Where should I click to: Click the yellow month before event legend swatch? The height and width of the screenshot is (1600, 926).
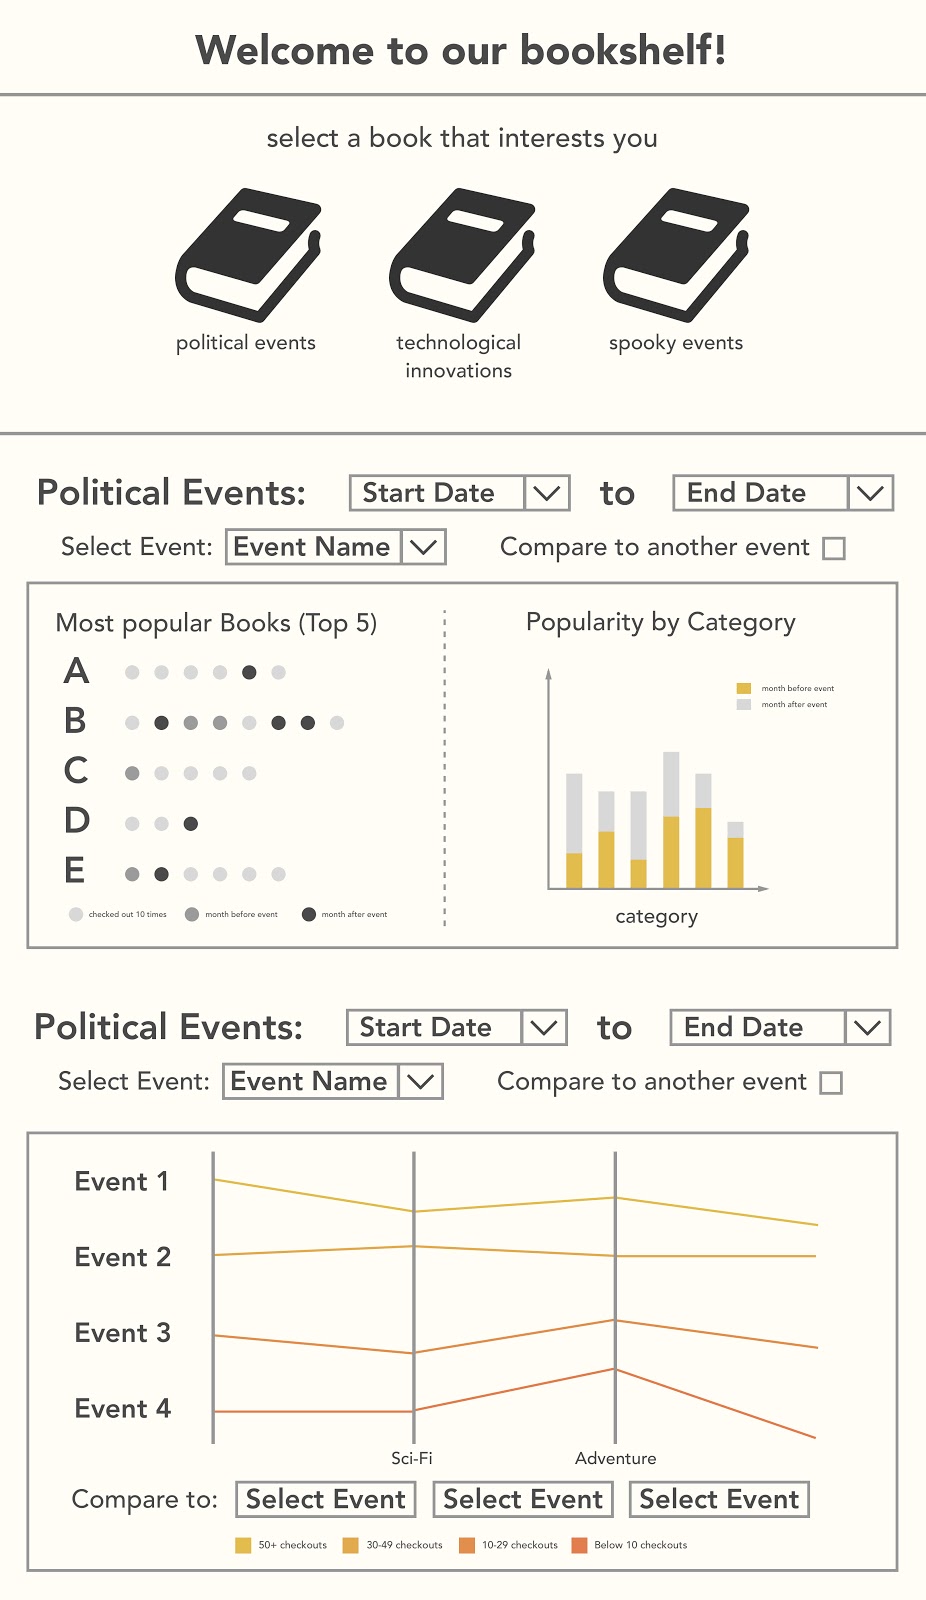[744, 688]
